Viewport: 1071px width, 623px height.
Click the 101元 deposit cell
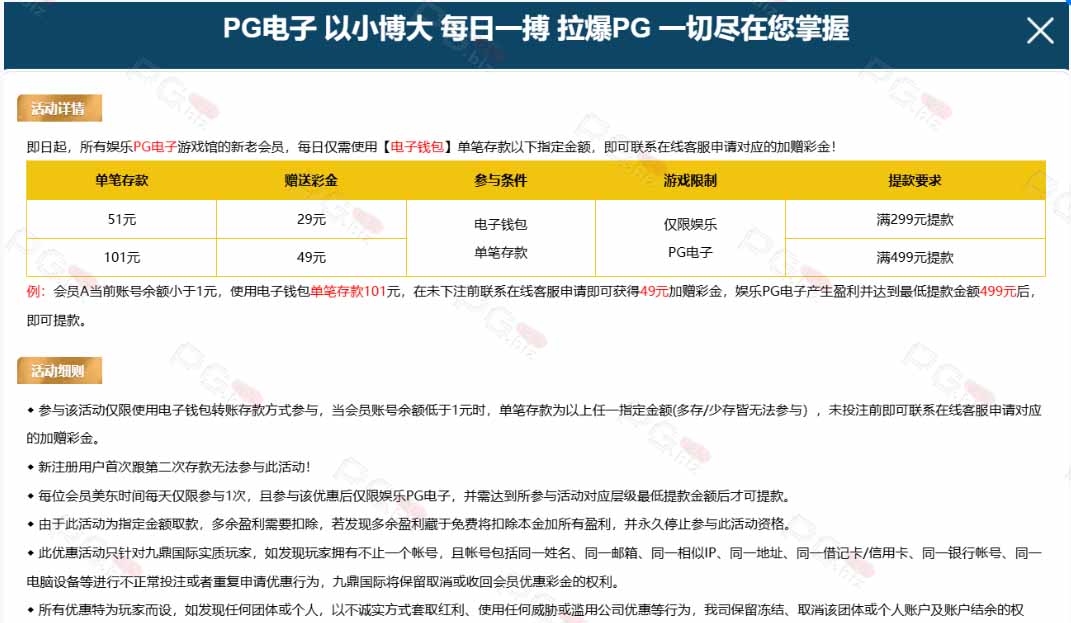[x=122, y=258]
